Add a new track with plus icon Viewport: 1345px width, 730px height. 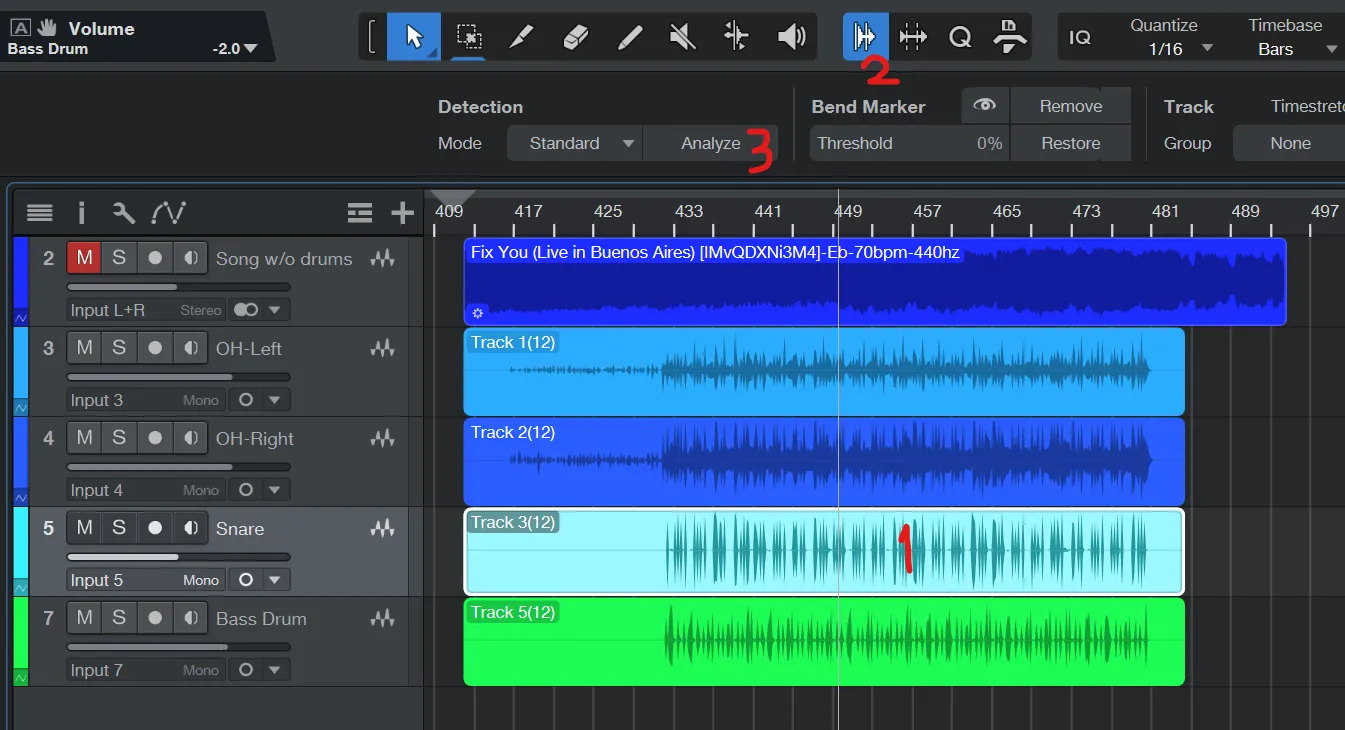coord(402,212)
